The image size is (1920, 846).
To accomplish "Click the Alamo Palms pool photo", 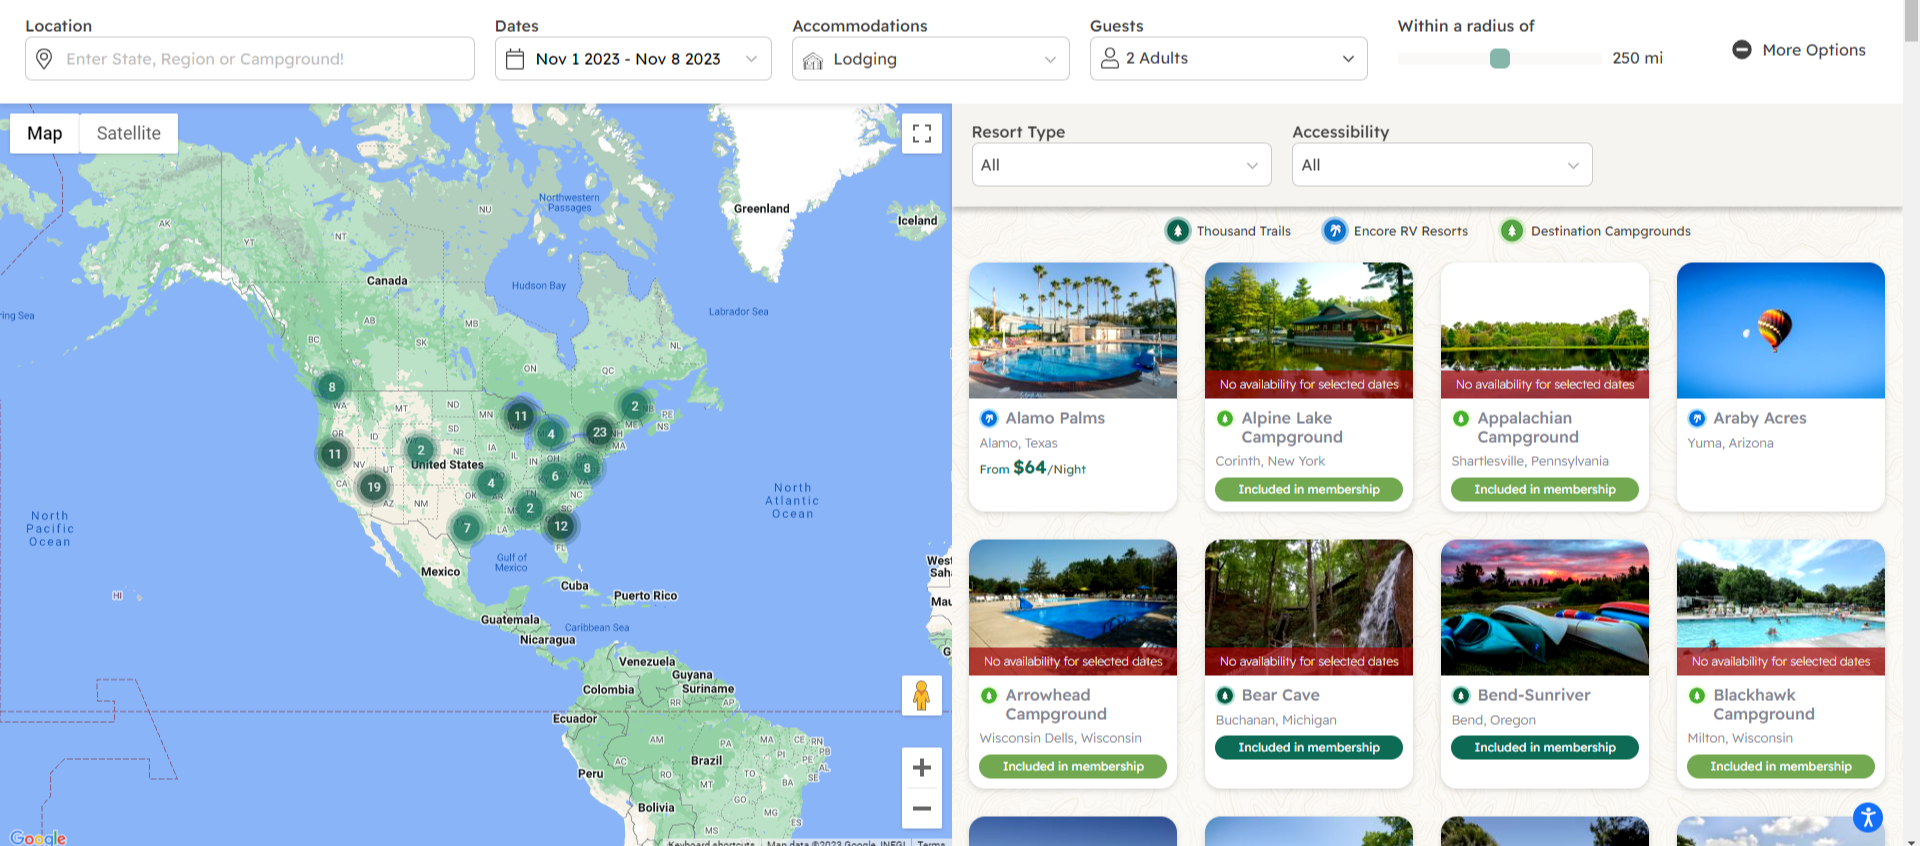I will point(1073,330).
